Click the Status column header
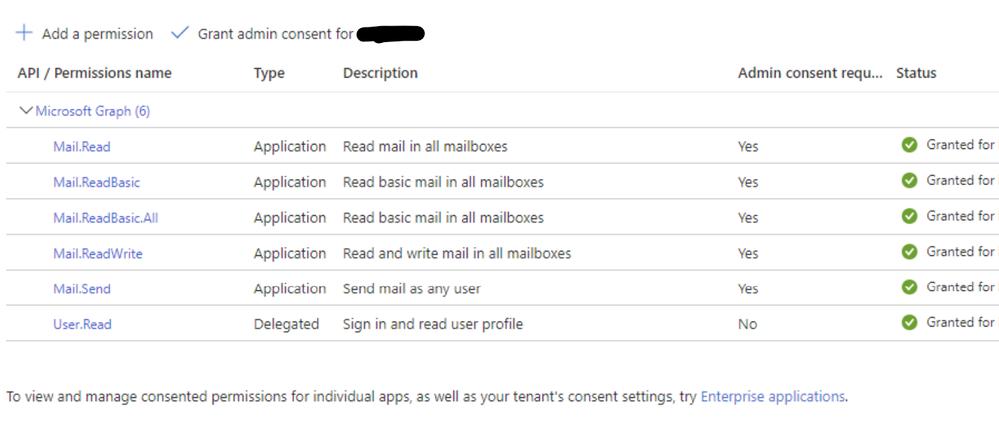This screenshot has width=999, height=431. pyautogui.click(x=916, y=73)
